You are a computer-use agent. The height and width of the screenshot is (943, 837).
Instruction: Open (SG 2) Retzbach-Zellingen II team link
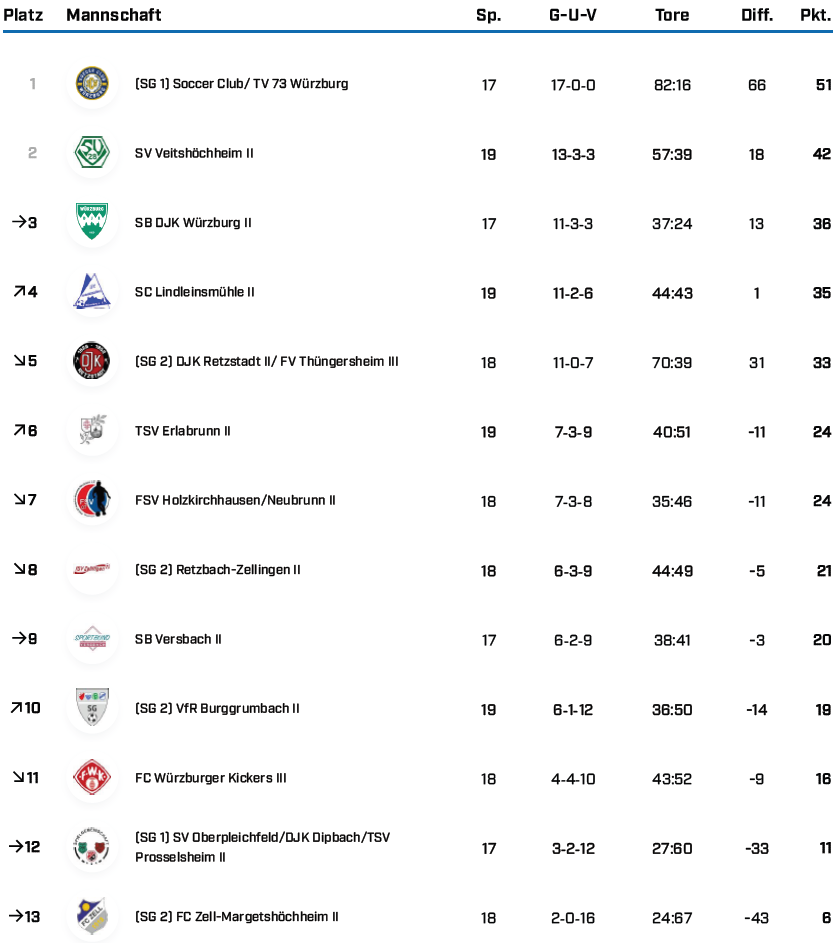[x=218, y=570]
